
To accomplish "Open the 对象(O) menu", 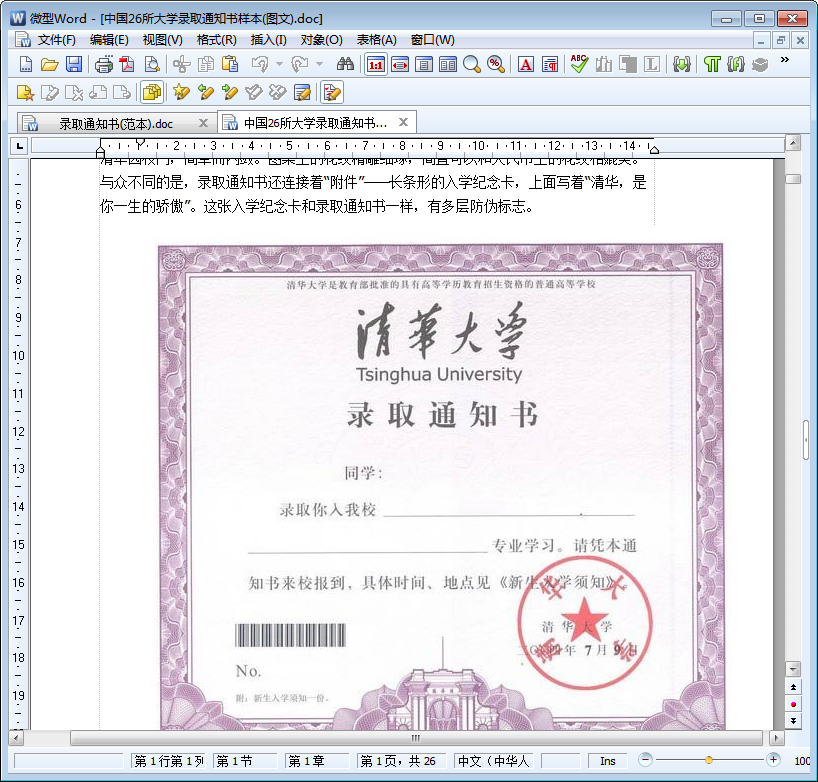I will [321, 40].
